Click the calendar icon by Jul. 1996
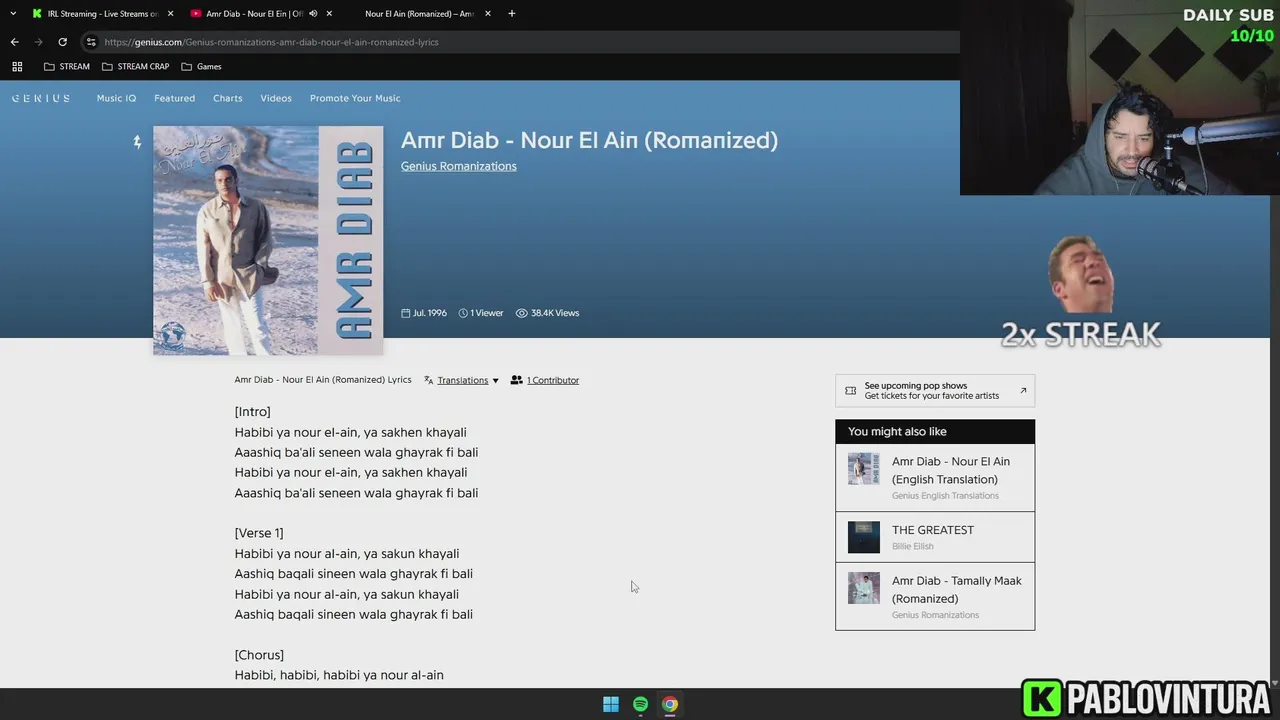This screenshot has width=1280, height=720. (x=406, y=313)
